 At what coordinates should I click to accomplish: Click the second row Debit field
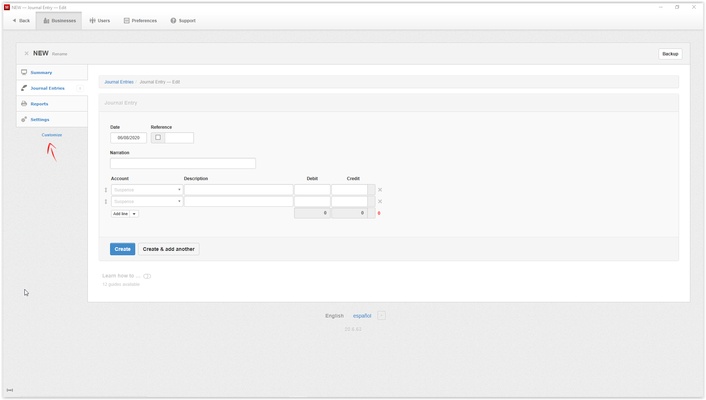[x=312, y=202]
